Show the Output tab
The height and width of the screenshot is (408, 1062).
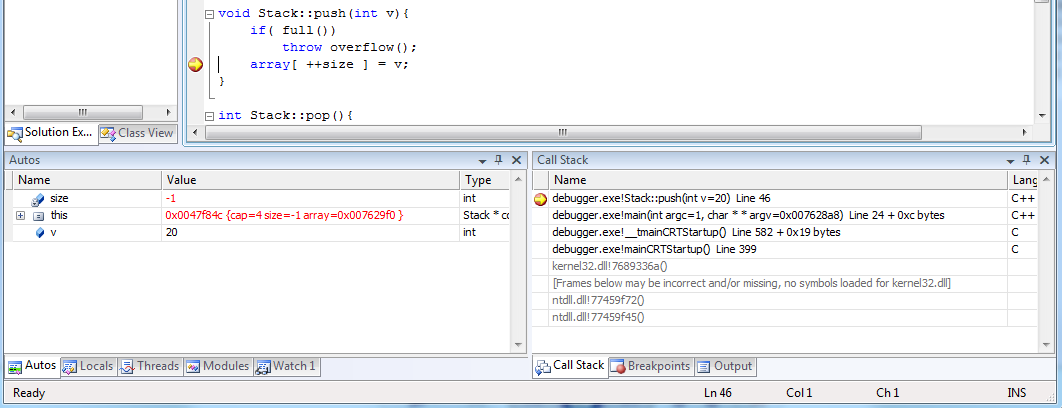725,367
